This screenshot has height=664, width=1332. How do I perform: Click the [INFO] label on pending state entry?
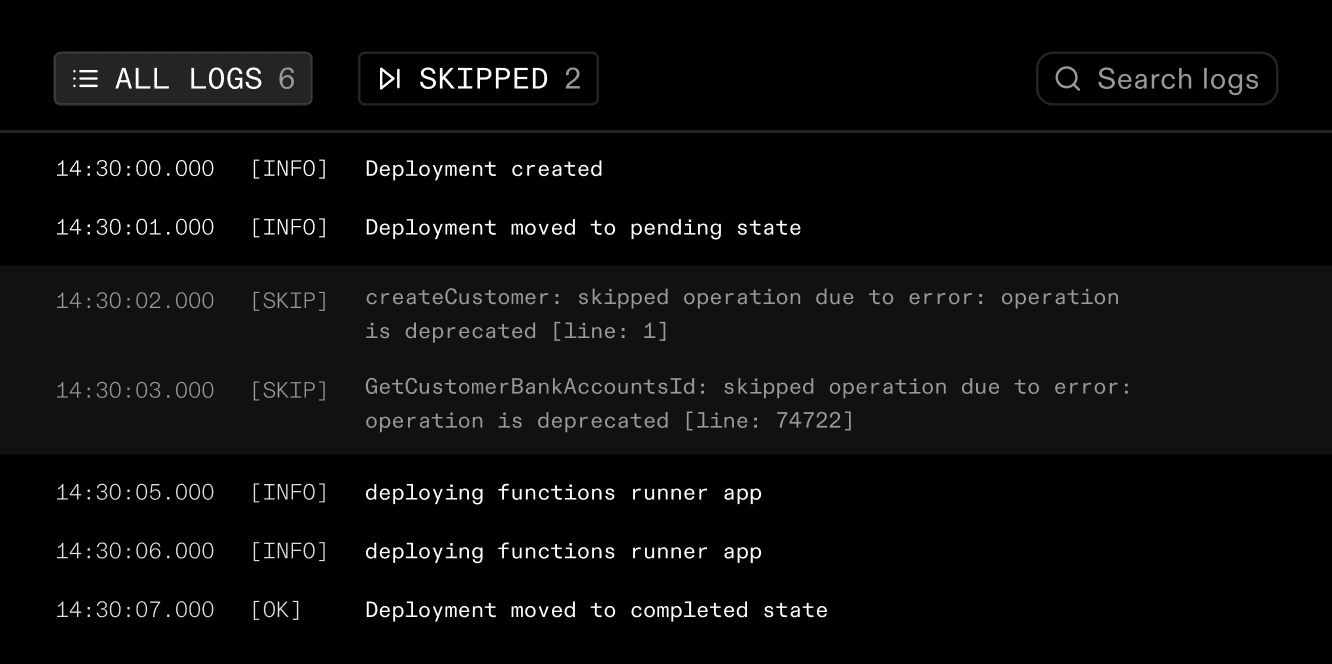pos(291,227)
